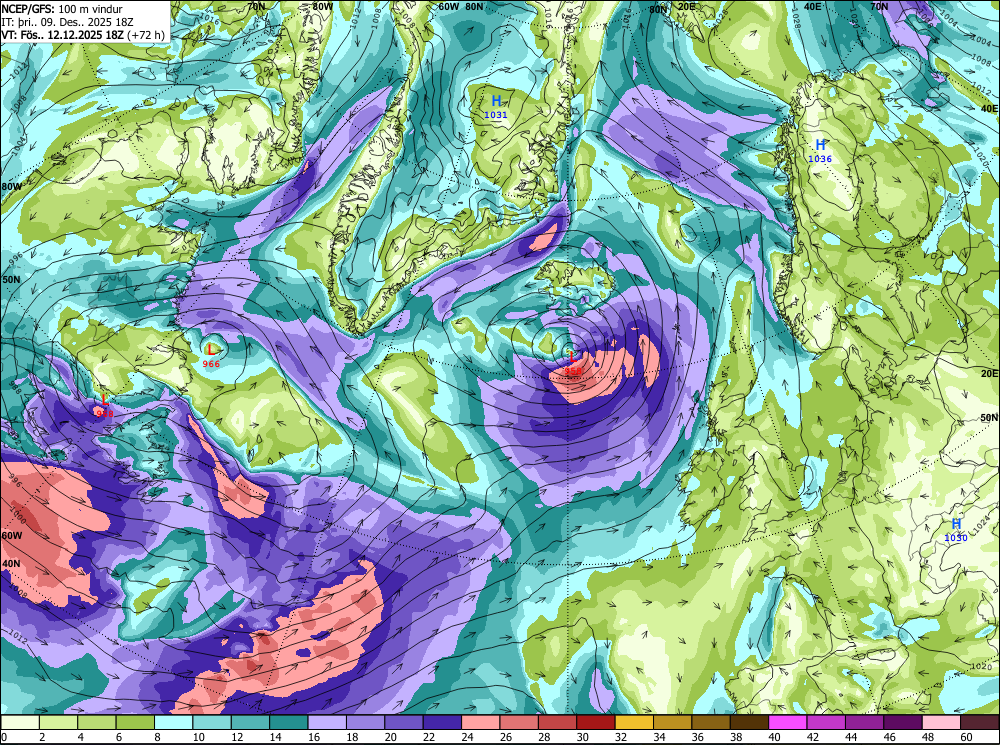1000x745 pixels.
Task: Click the '20E' label on the right edge
Action: click(x=990, y=373)
